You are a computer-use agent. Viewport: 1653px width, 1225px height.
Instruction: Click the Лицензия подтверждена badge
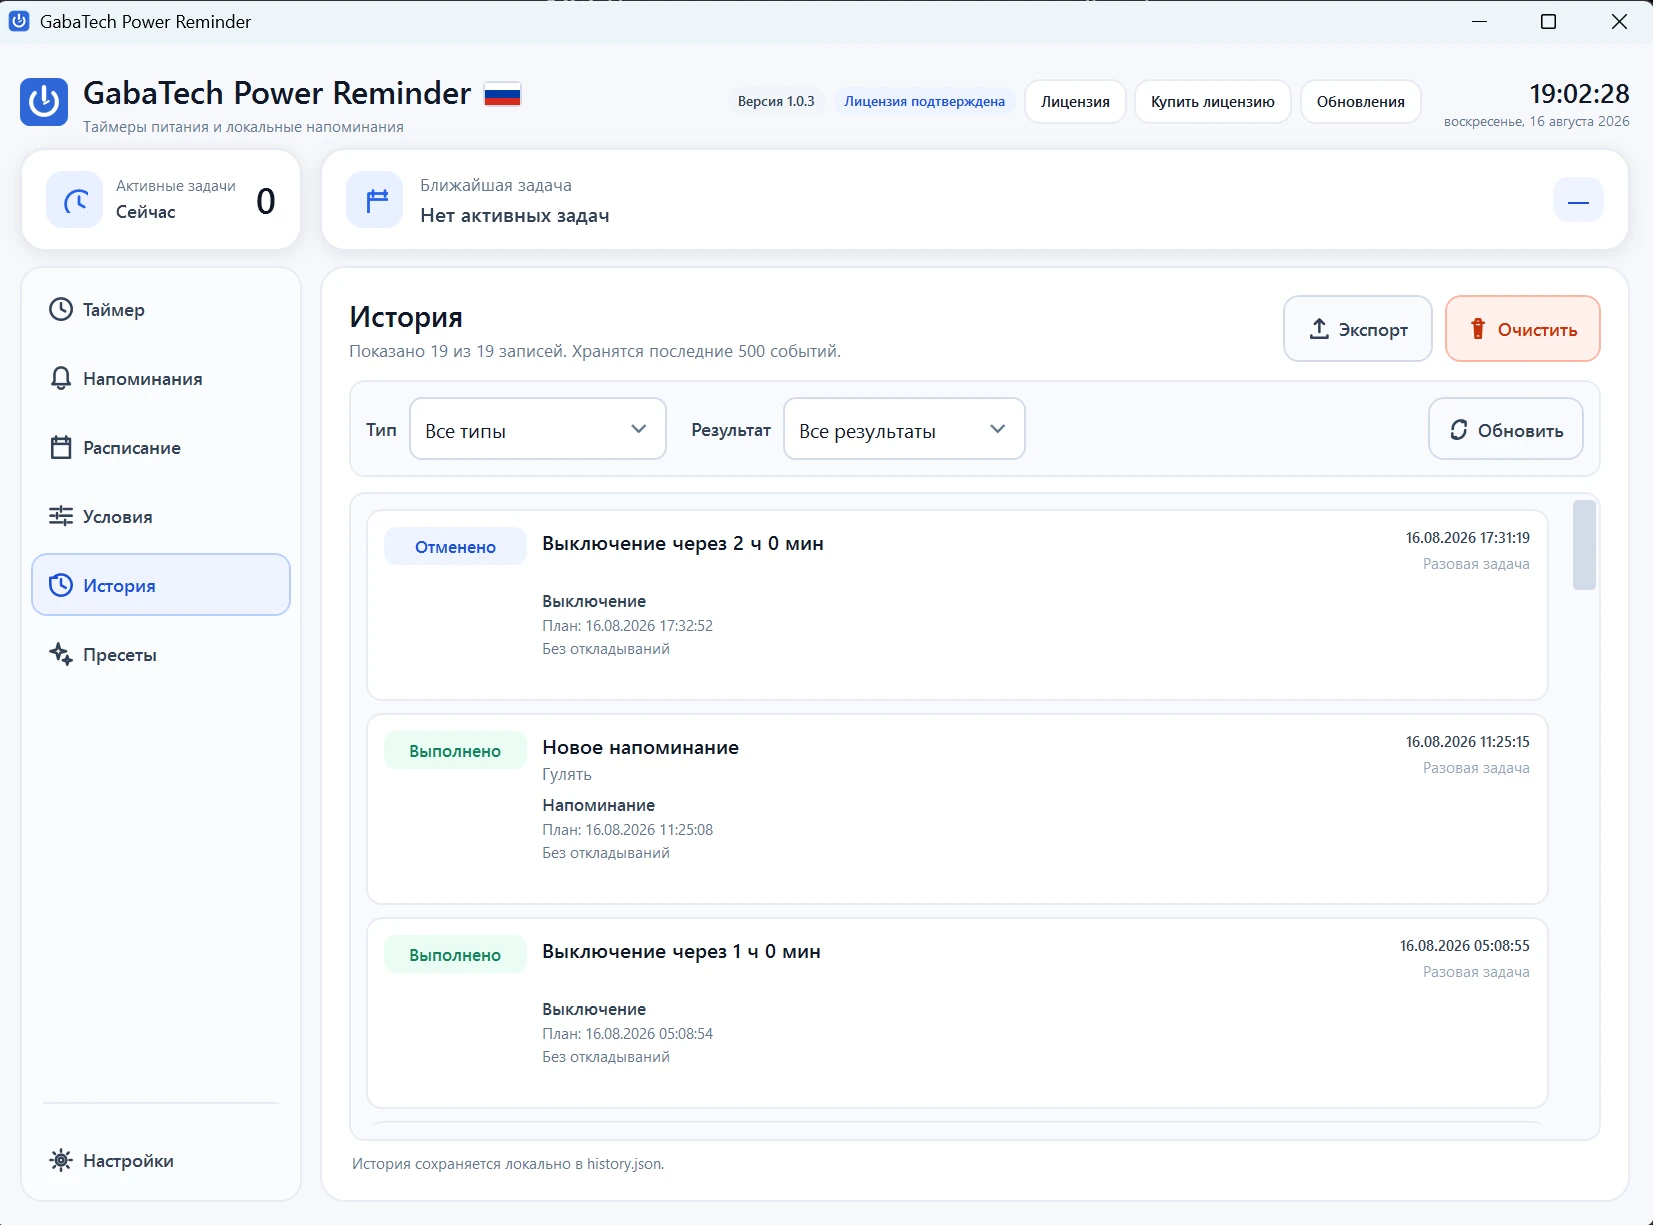[x=924, y=101]
